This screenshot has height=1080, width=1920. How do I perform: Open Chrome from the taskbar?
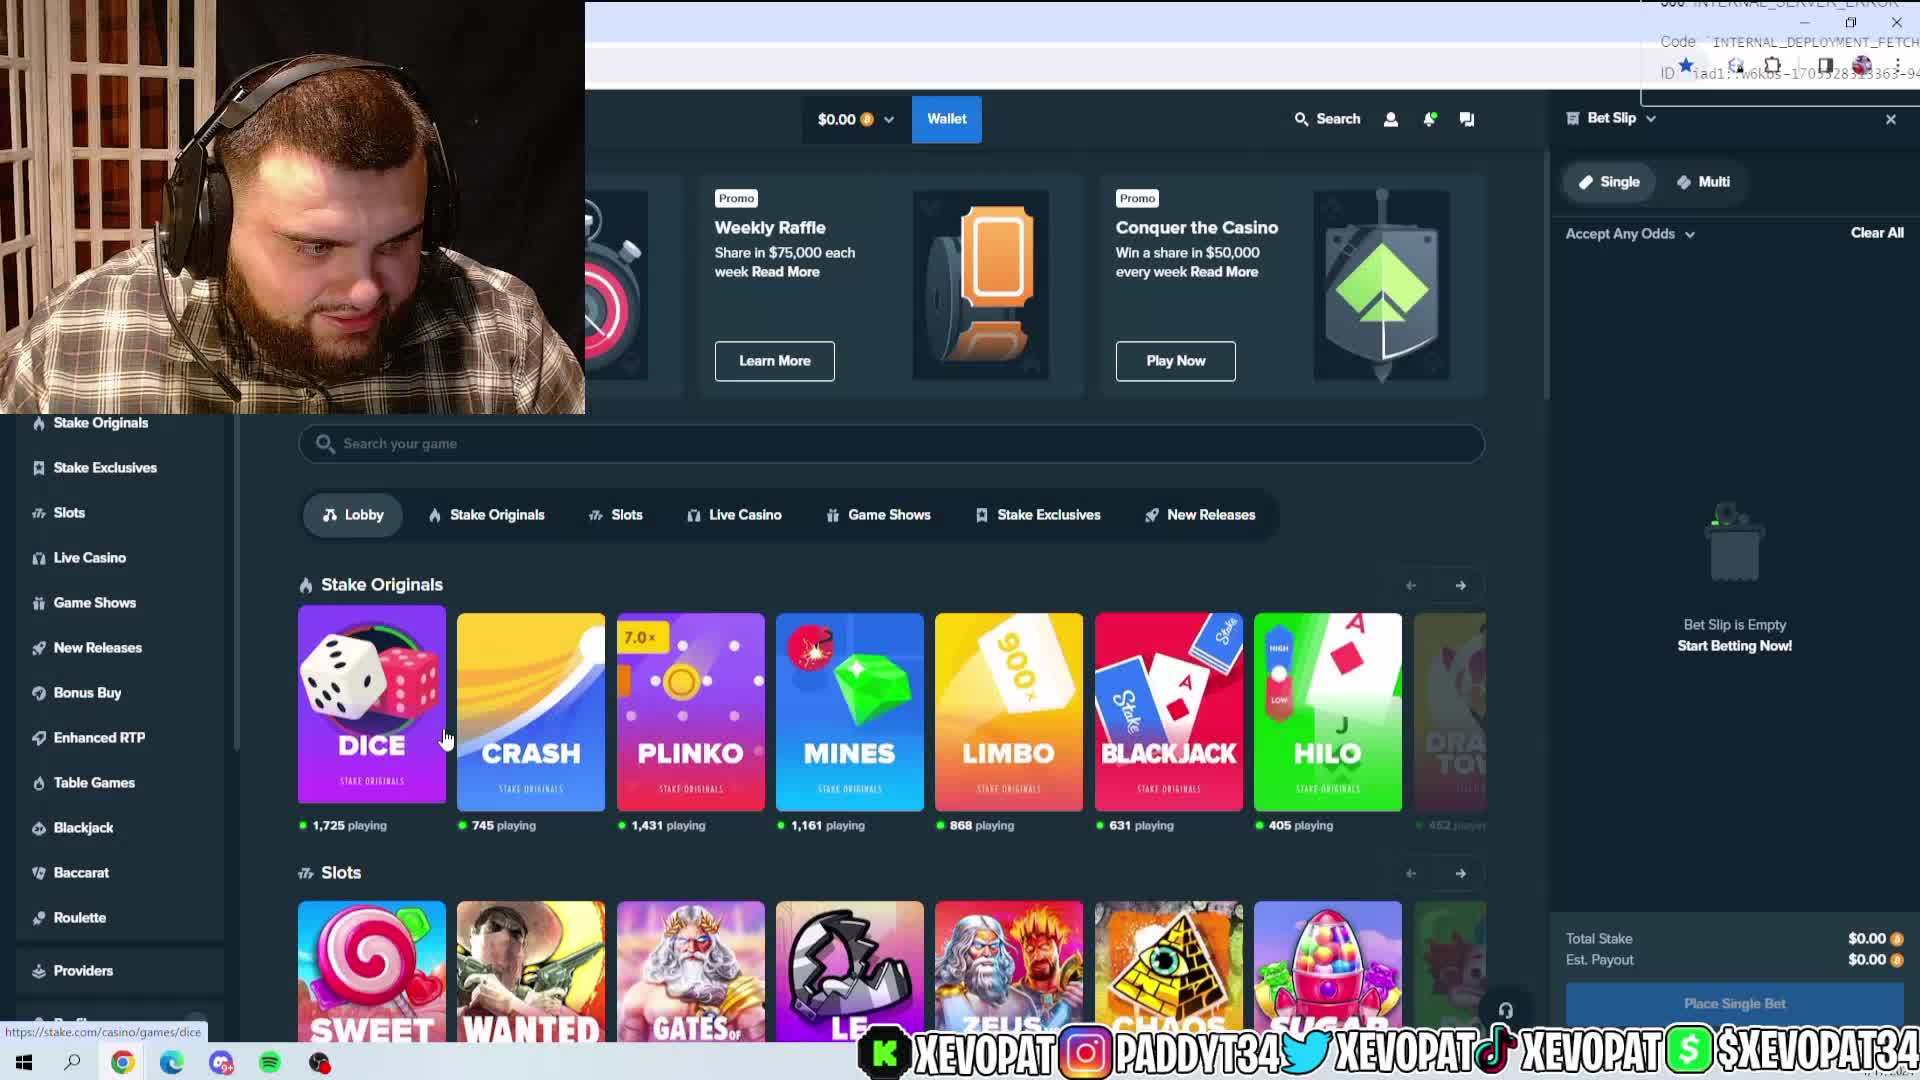(x=122, y=1062)
